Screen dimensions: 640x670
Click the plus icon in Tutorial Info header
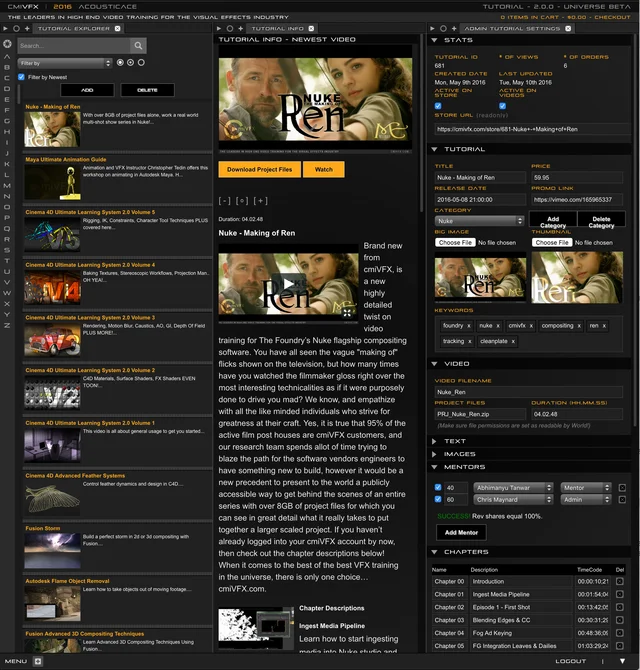pyautogui.click(x=241, y=29)
